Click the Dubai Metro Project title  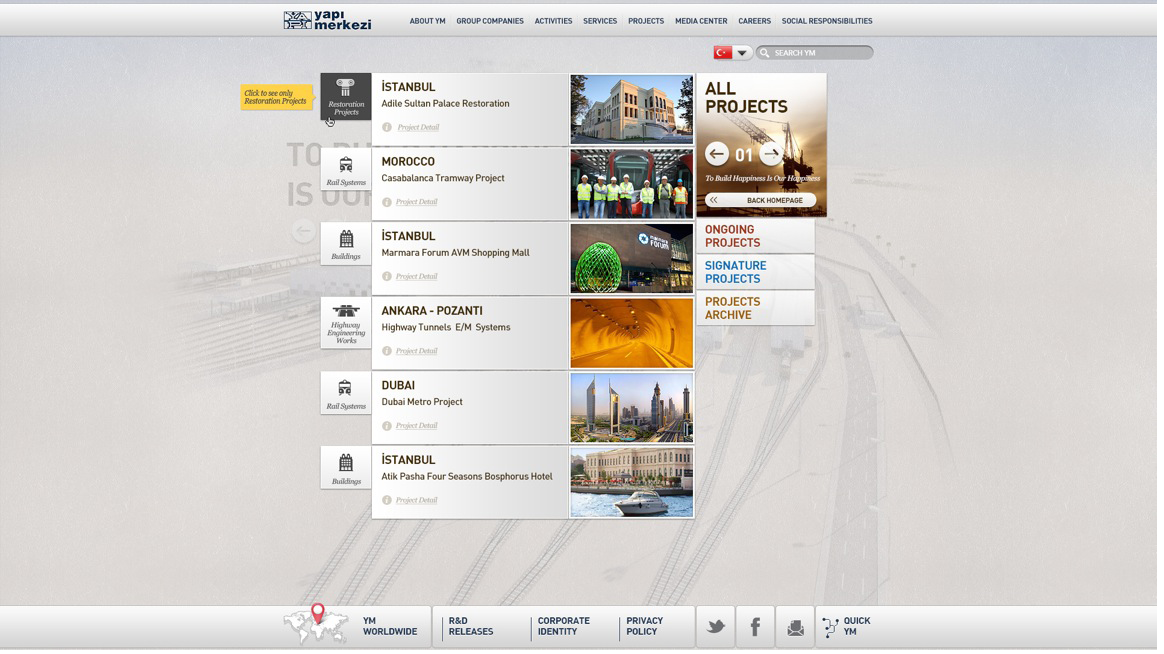pyautogui.click(x=424, y=403)
